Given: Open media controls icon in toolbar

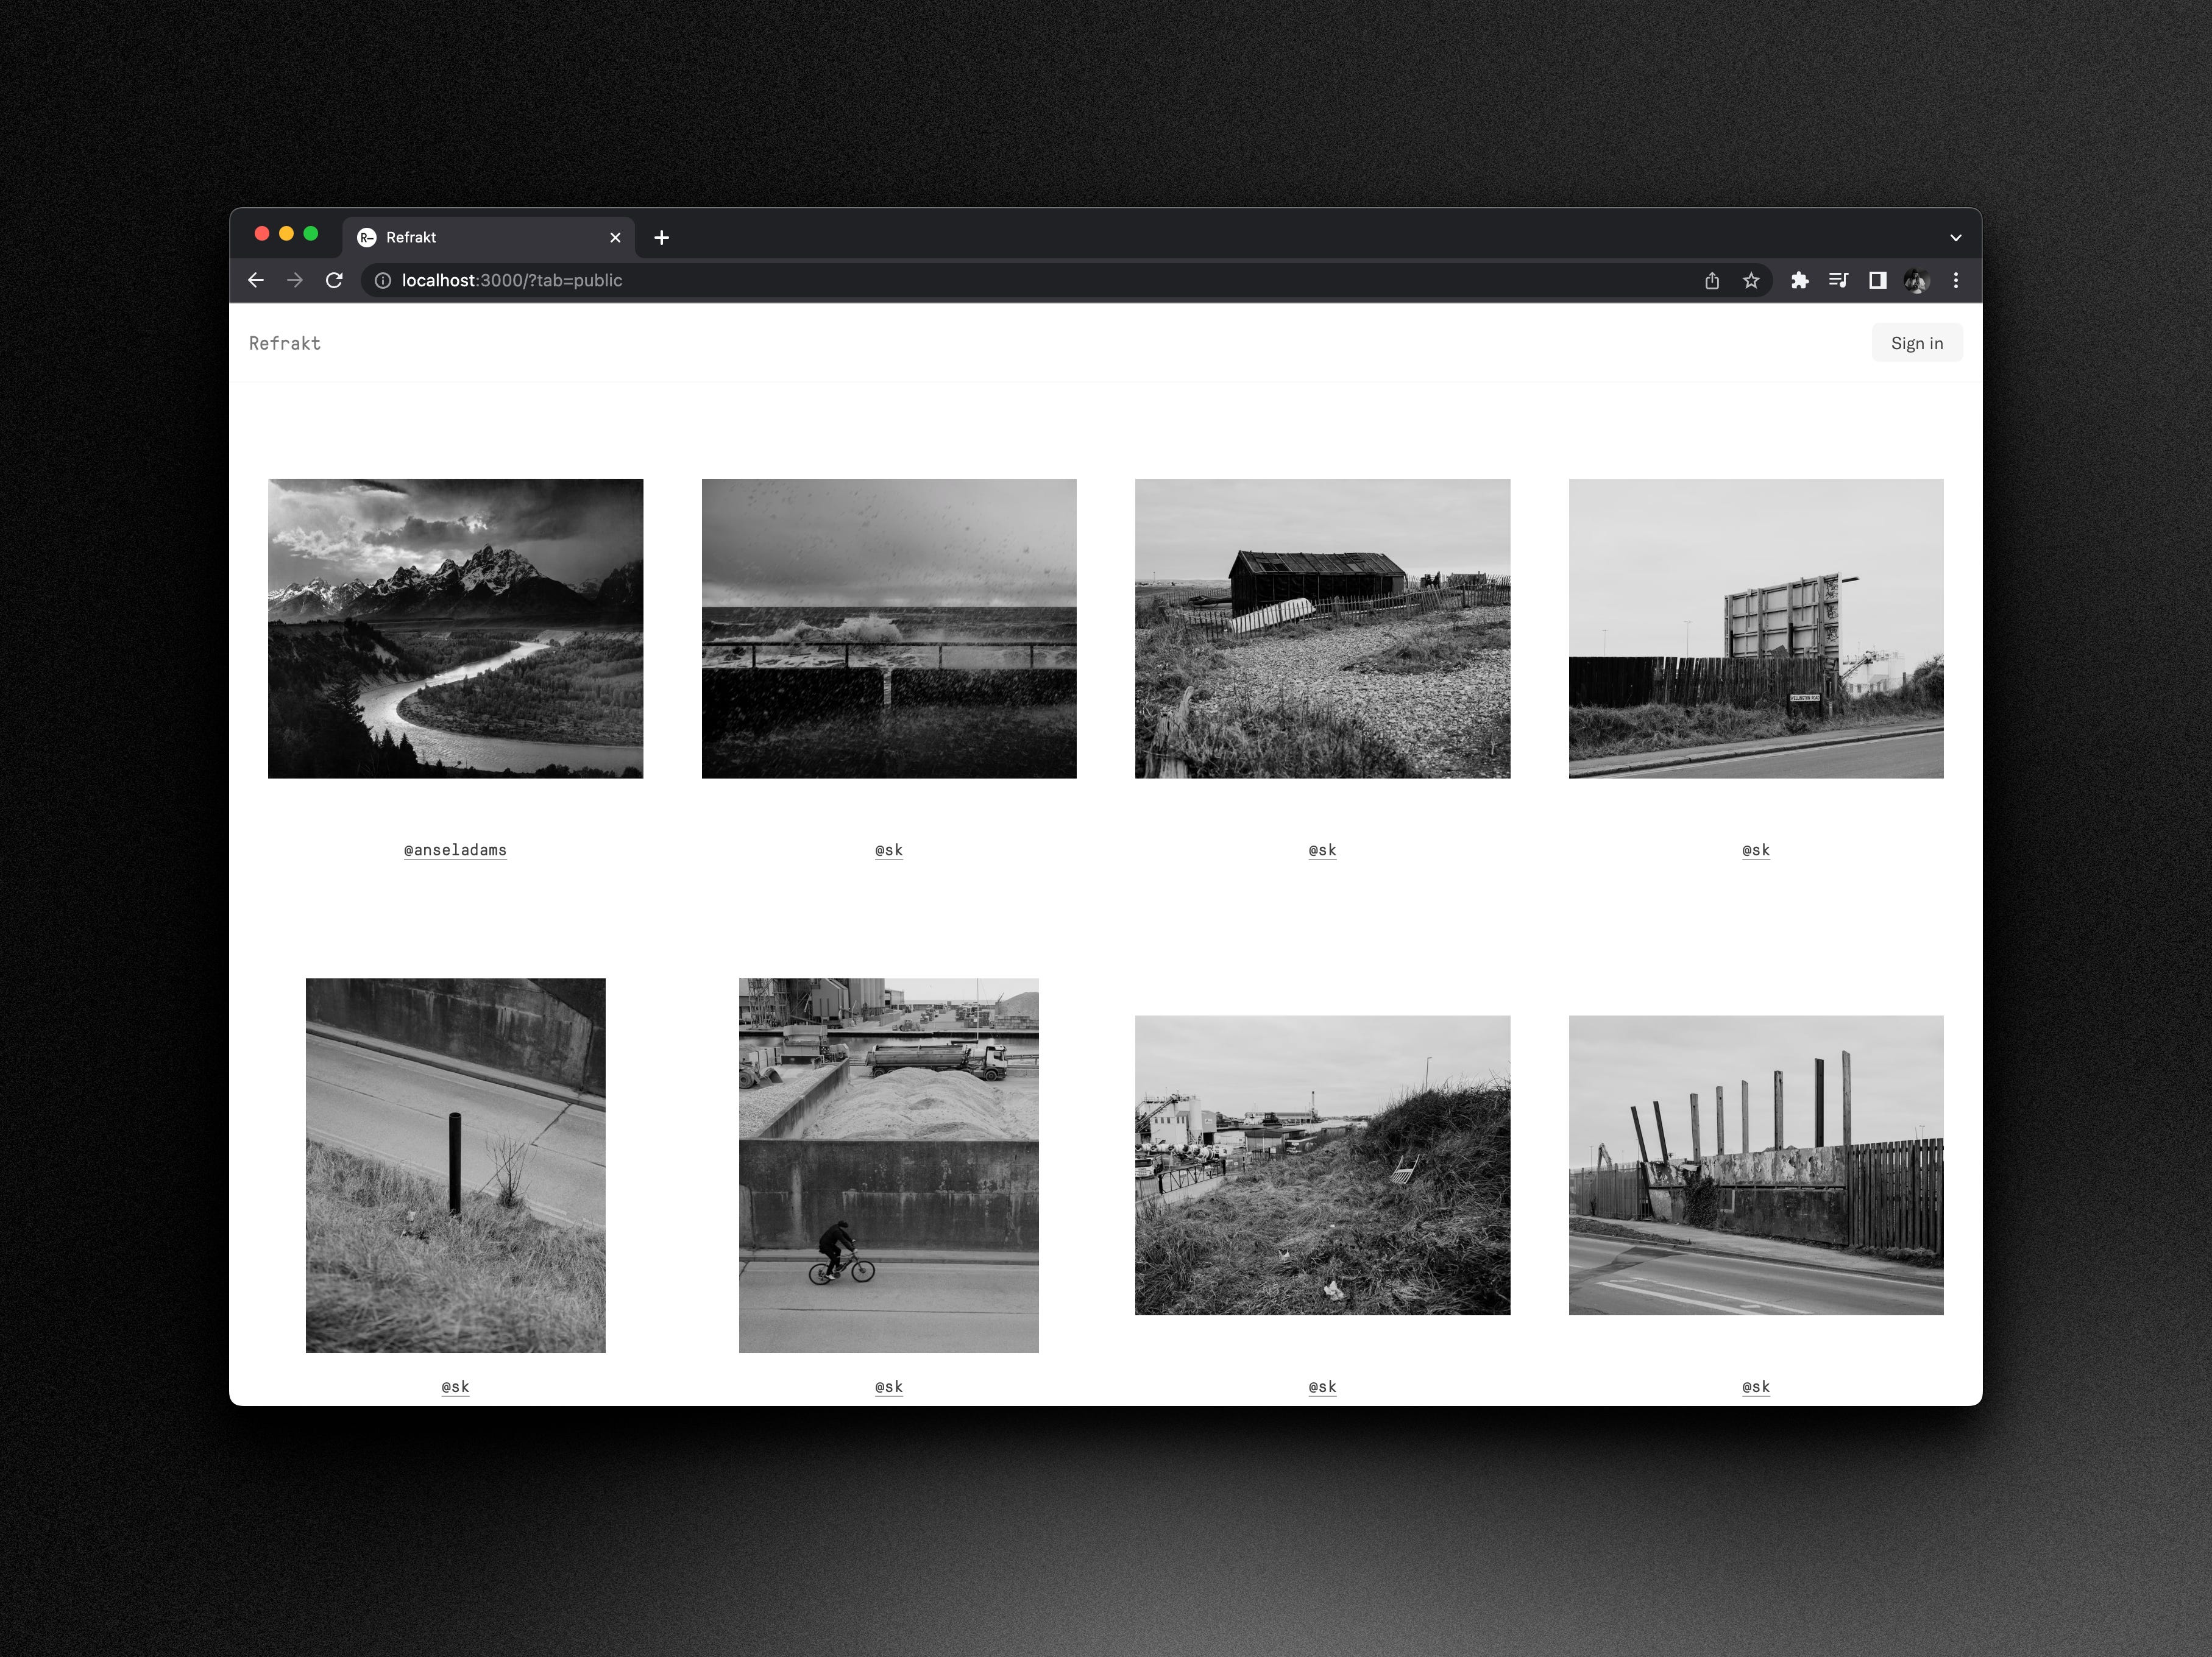Looking at the screenshot, I should (1838, 281).
